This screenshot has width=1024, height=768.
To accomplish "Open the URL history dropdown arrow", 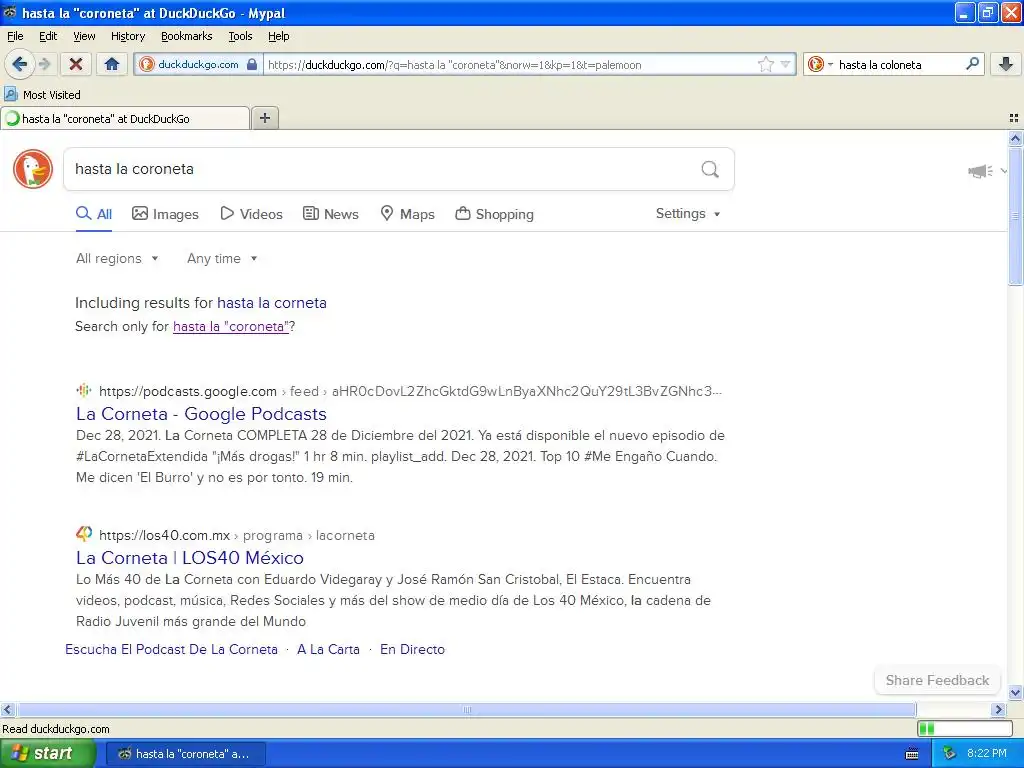I will click(x=786, y=64).
